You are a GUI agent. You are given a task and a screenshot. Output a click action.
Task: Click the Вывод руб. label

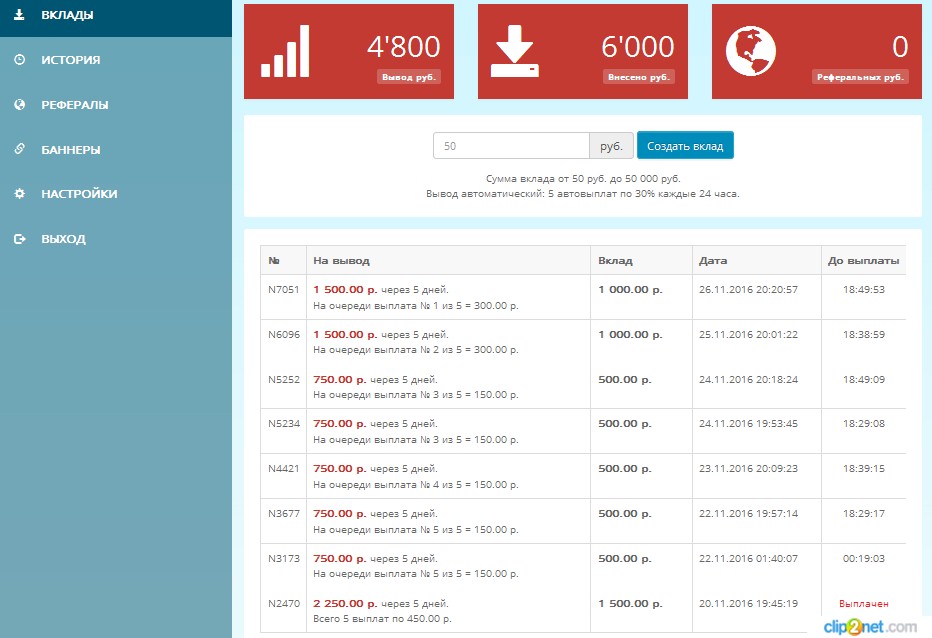click(409, 77)
